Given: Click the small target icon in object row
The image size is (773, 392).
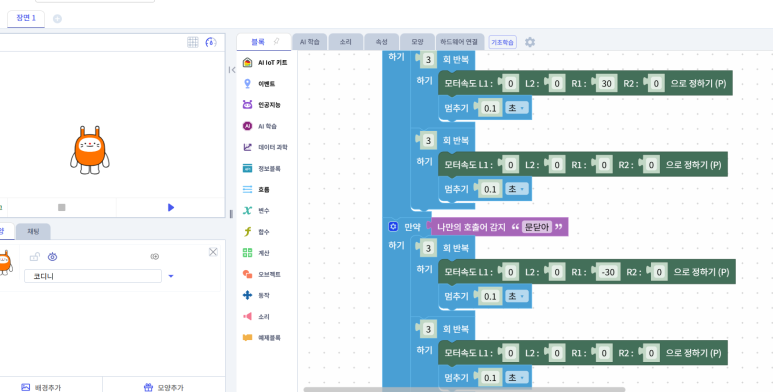Looking at the screenshot, I should click(155, 256).
